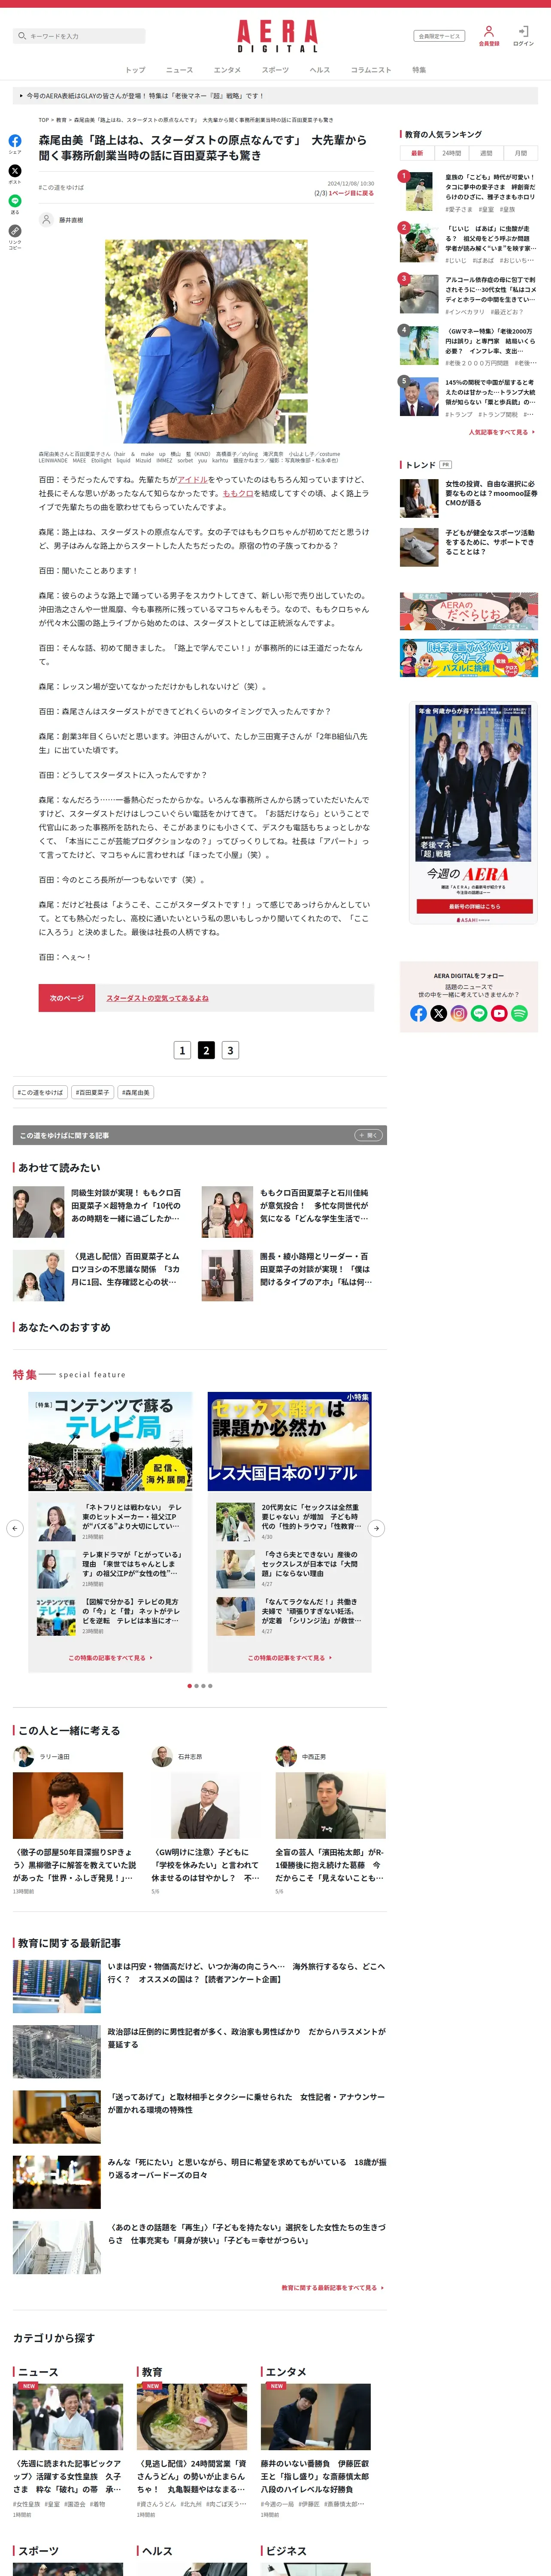Screen dimensions: 551x2576
Task: Click current page 2 button
Action: click(x=206, y=1050)
